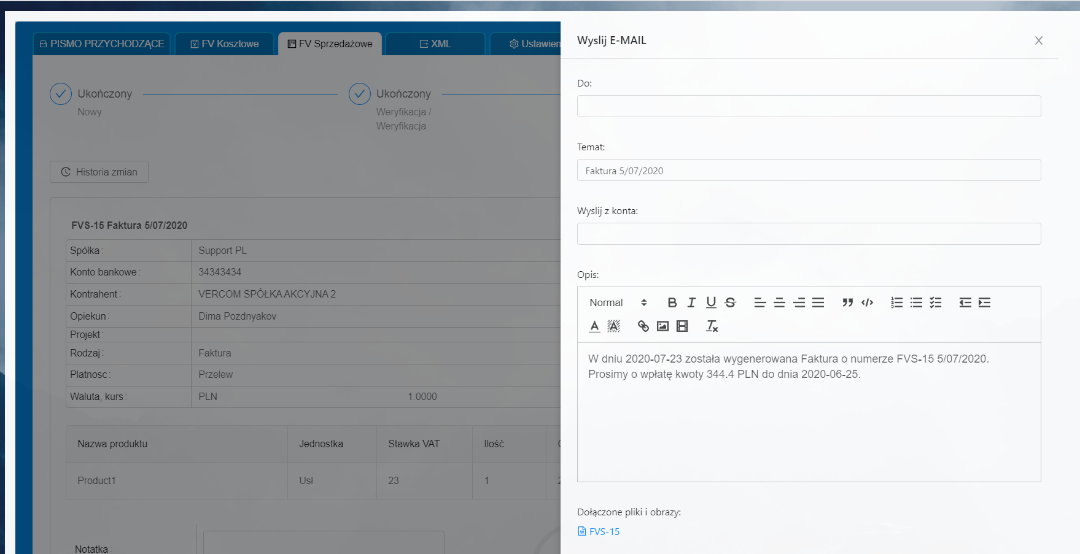Align text left in the editor
The width and height of the screenshot is (1080, 554).
tap(760, 302)
